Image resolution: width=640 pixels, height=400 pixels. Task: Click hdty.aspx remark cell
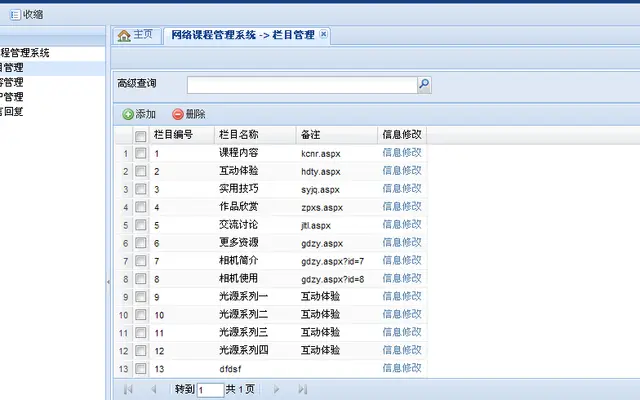point(321,172)
